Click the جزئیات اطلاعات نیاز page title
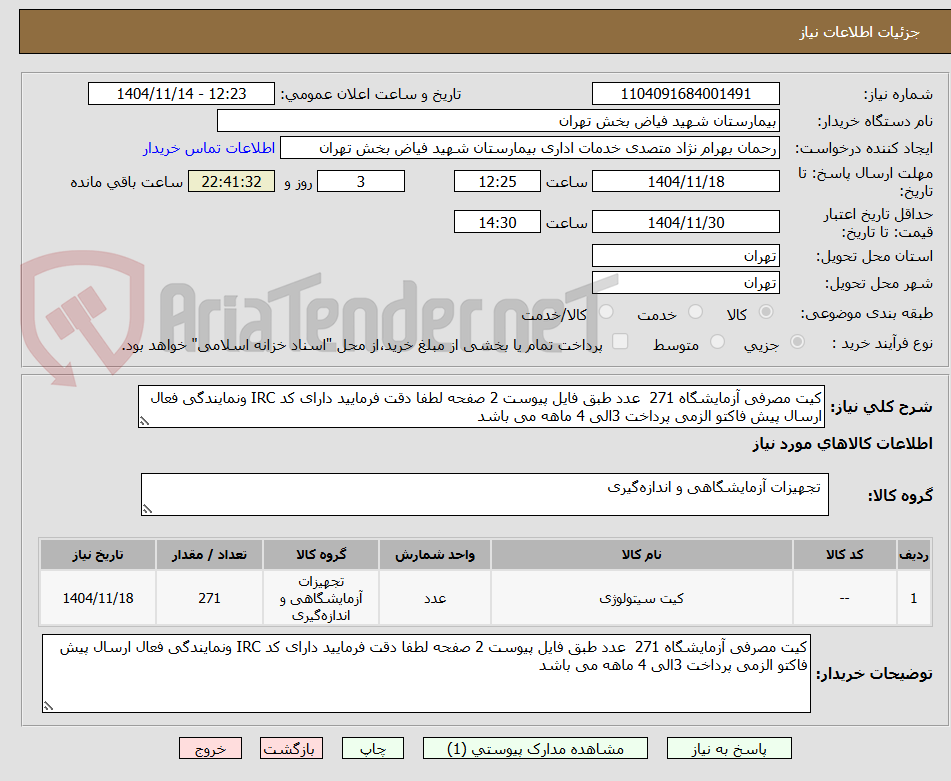This screenshot has height=781, width=951. pyautogui.click(x=859, y=32)
